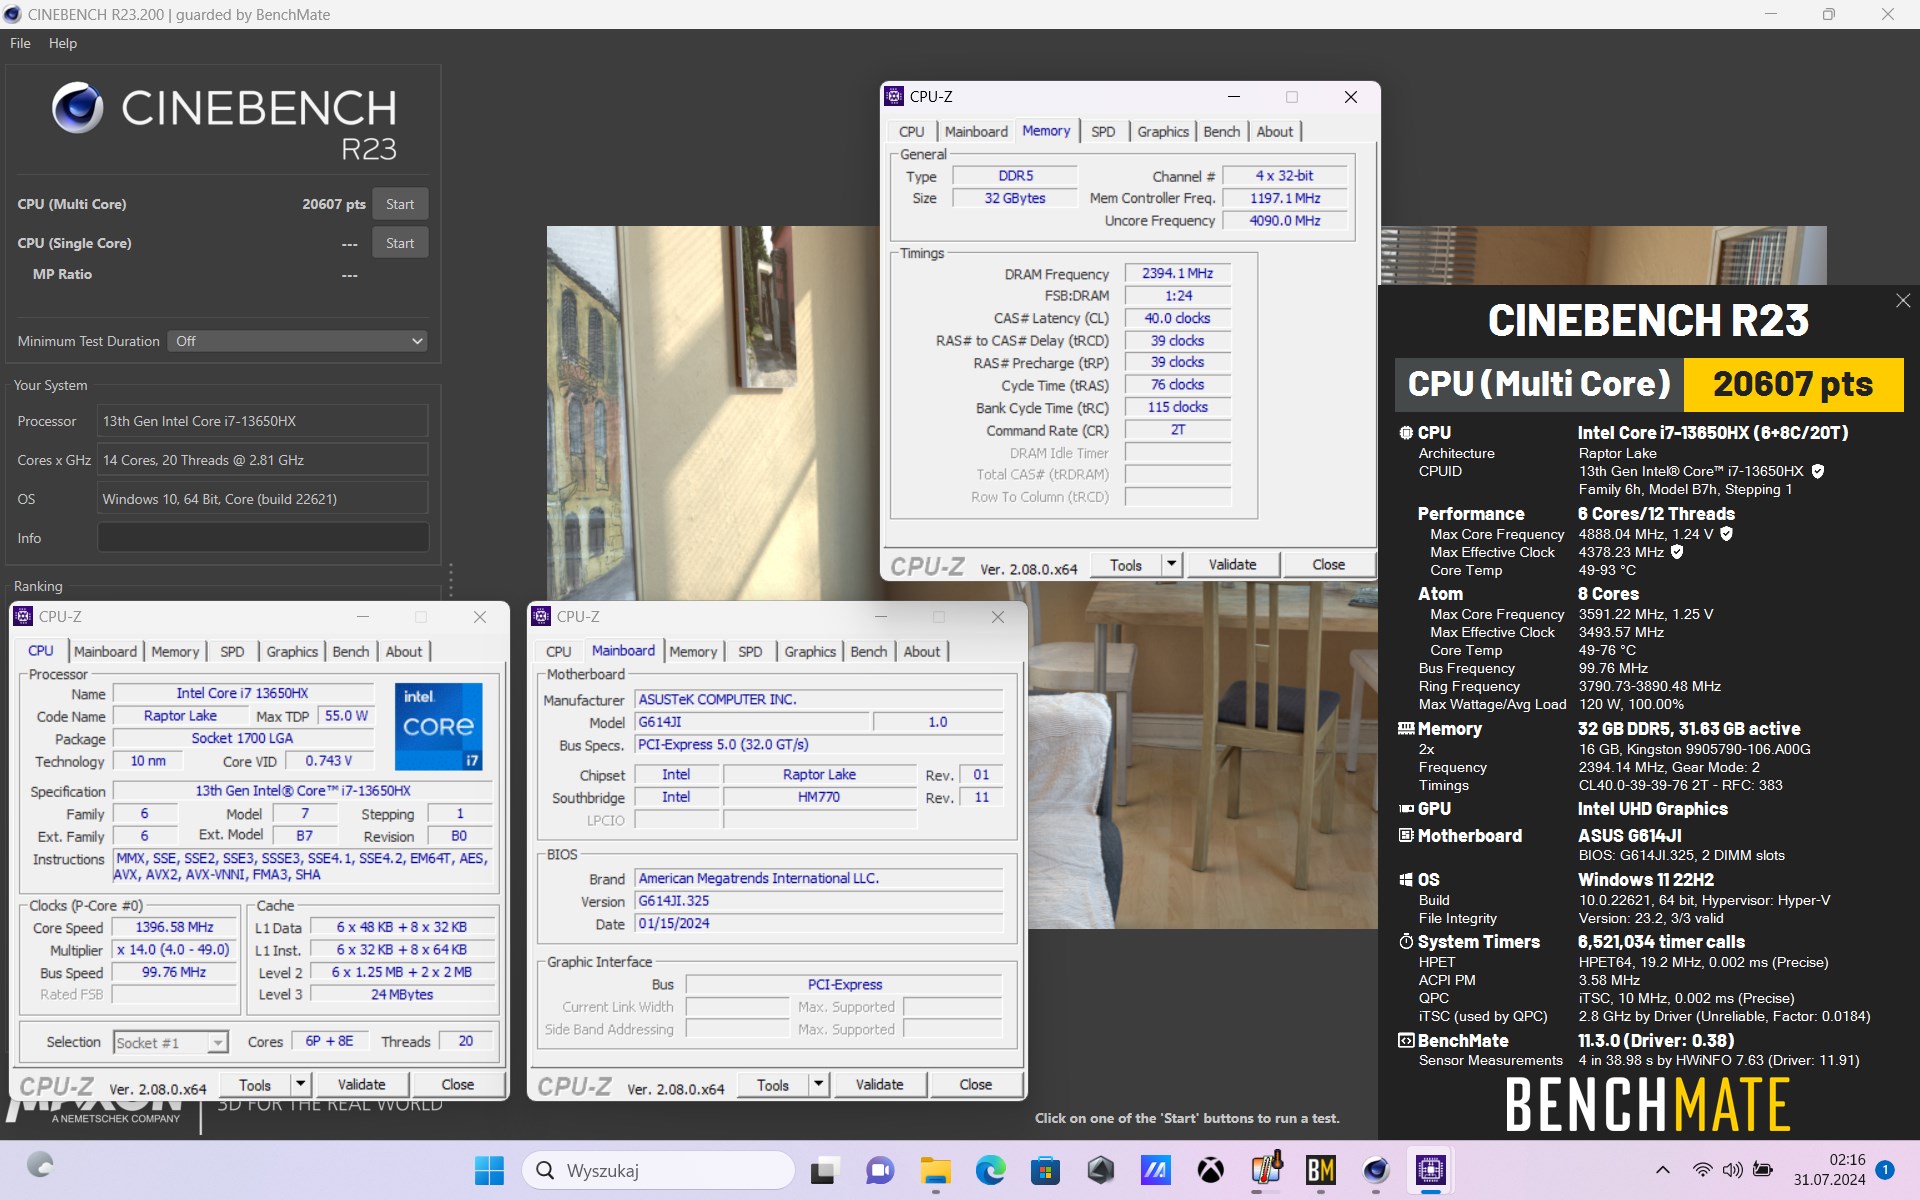
Task: Open volume speaker tray icon
Action: tap(1732, 1170)
